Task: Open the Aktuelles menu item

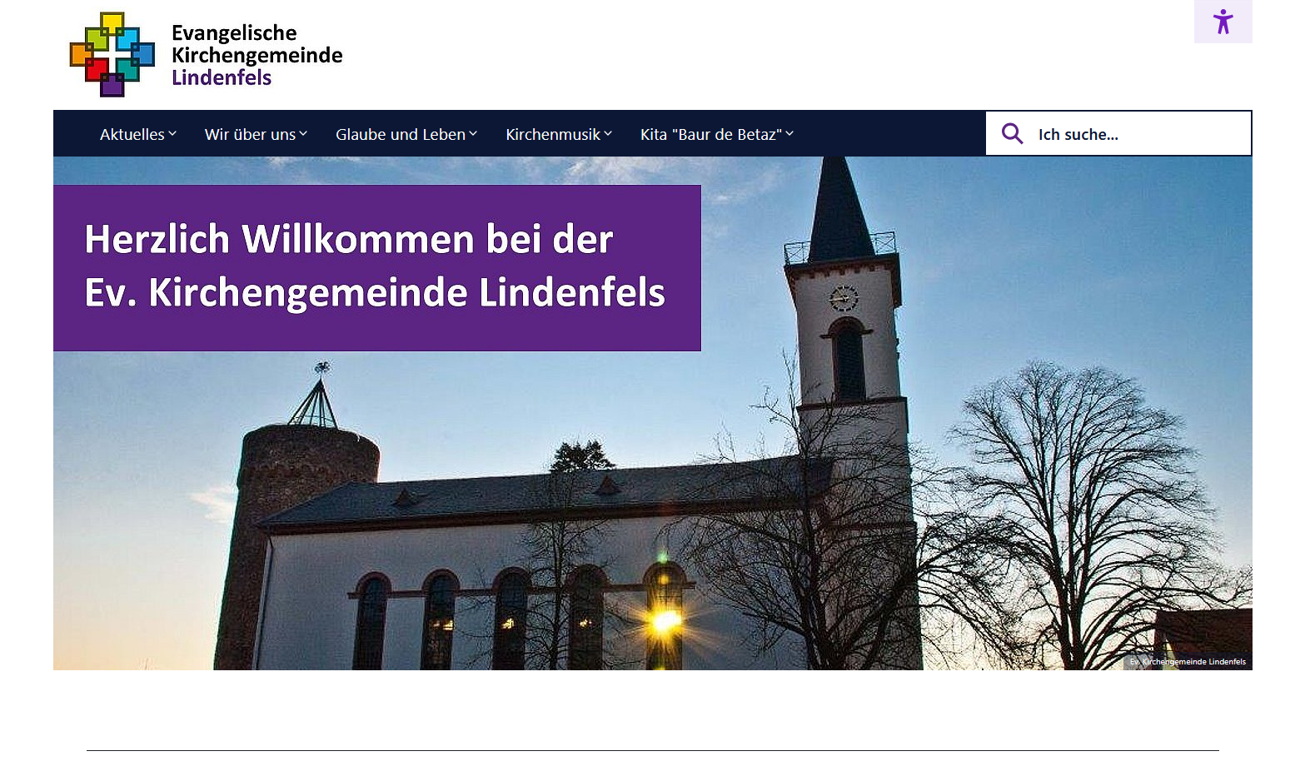Action: click(132, 134)
